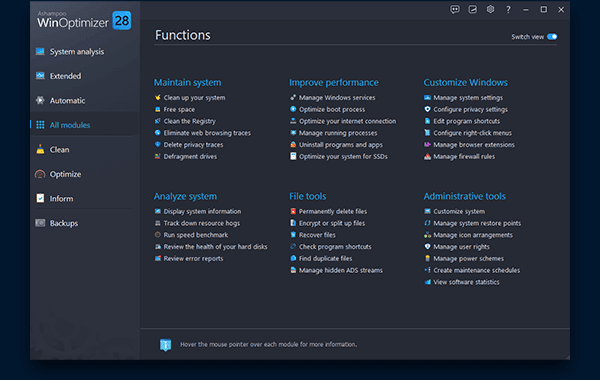Open Manage hidden ADS streams
600x380 pixels.
pos(341,271)
